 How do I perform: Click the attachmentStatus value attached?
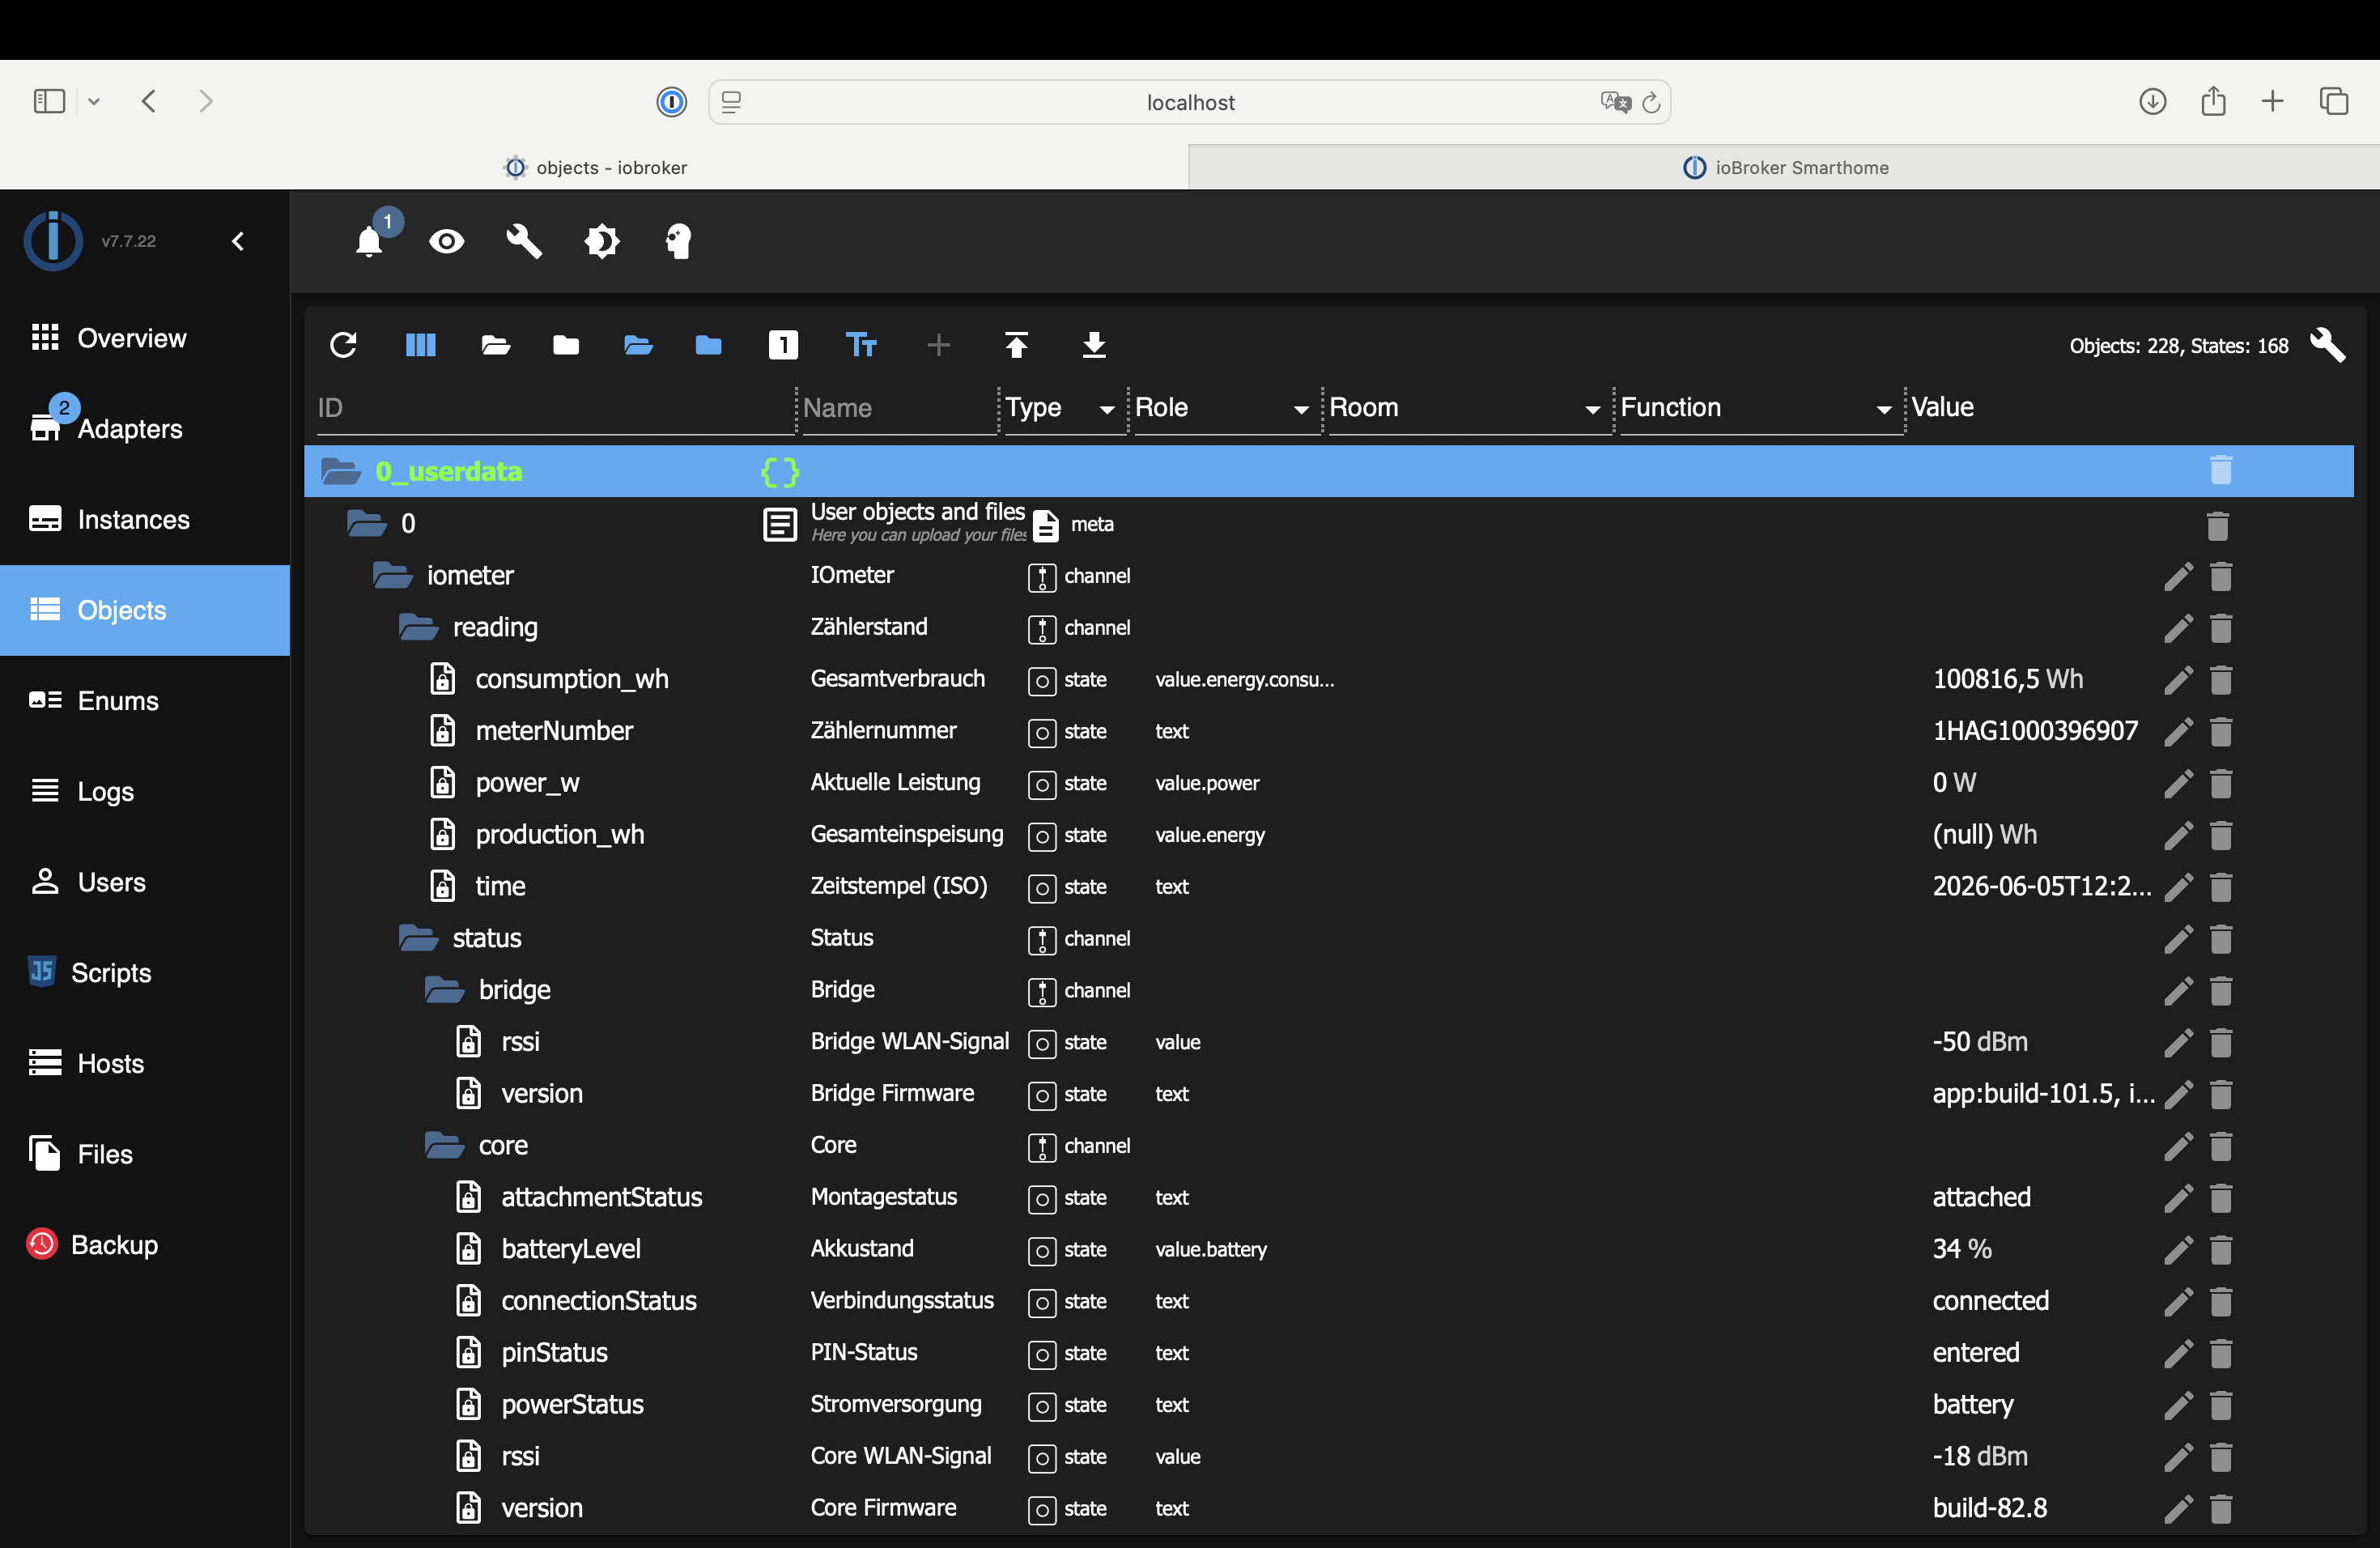pos(1981,1197)
